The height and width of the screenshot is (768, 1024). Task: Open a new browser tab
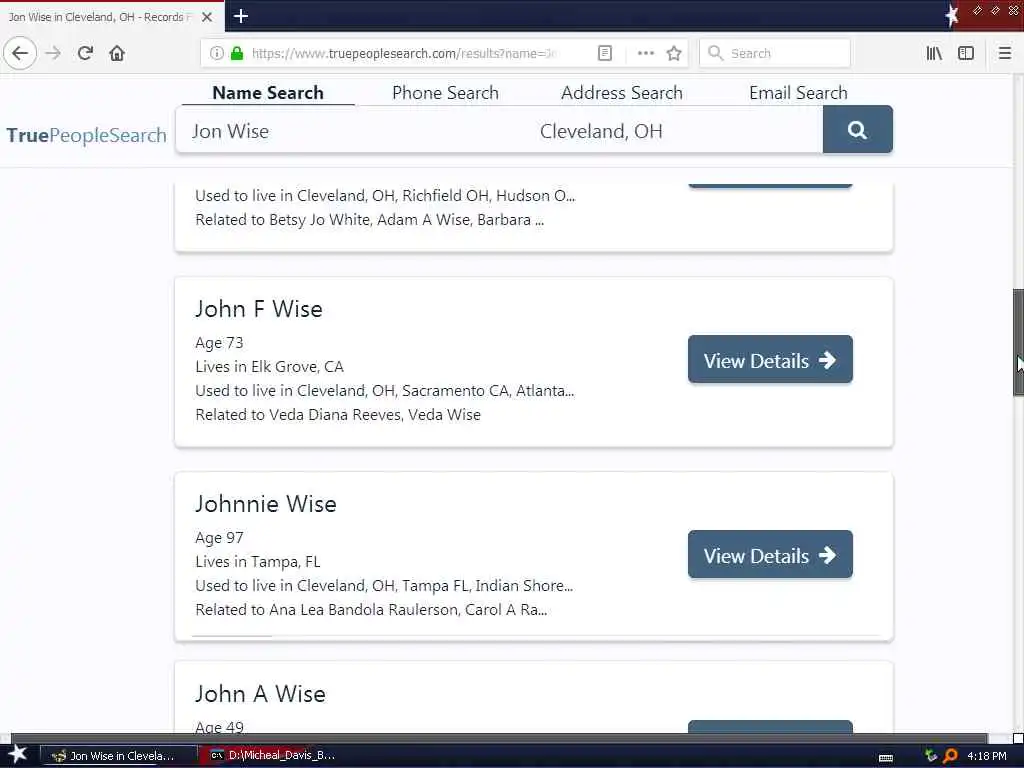[240, 16]
